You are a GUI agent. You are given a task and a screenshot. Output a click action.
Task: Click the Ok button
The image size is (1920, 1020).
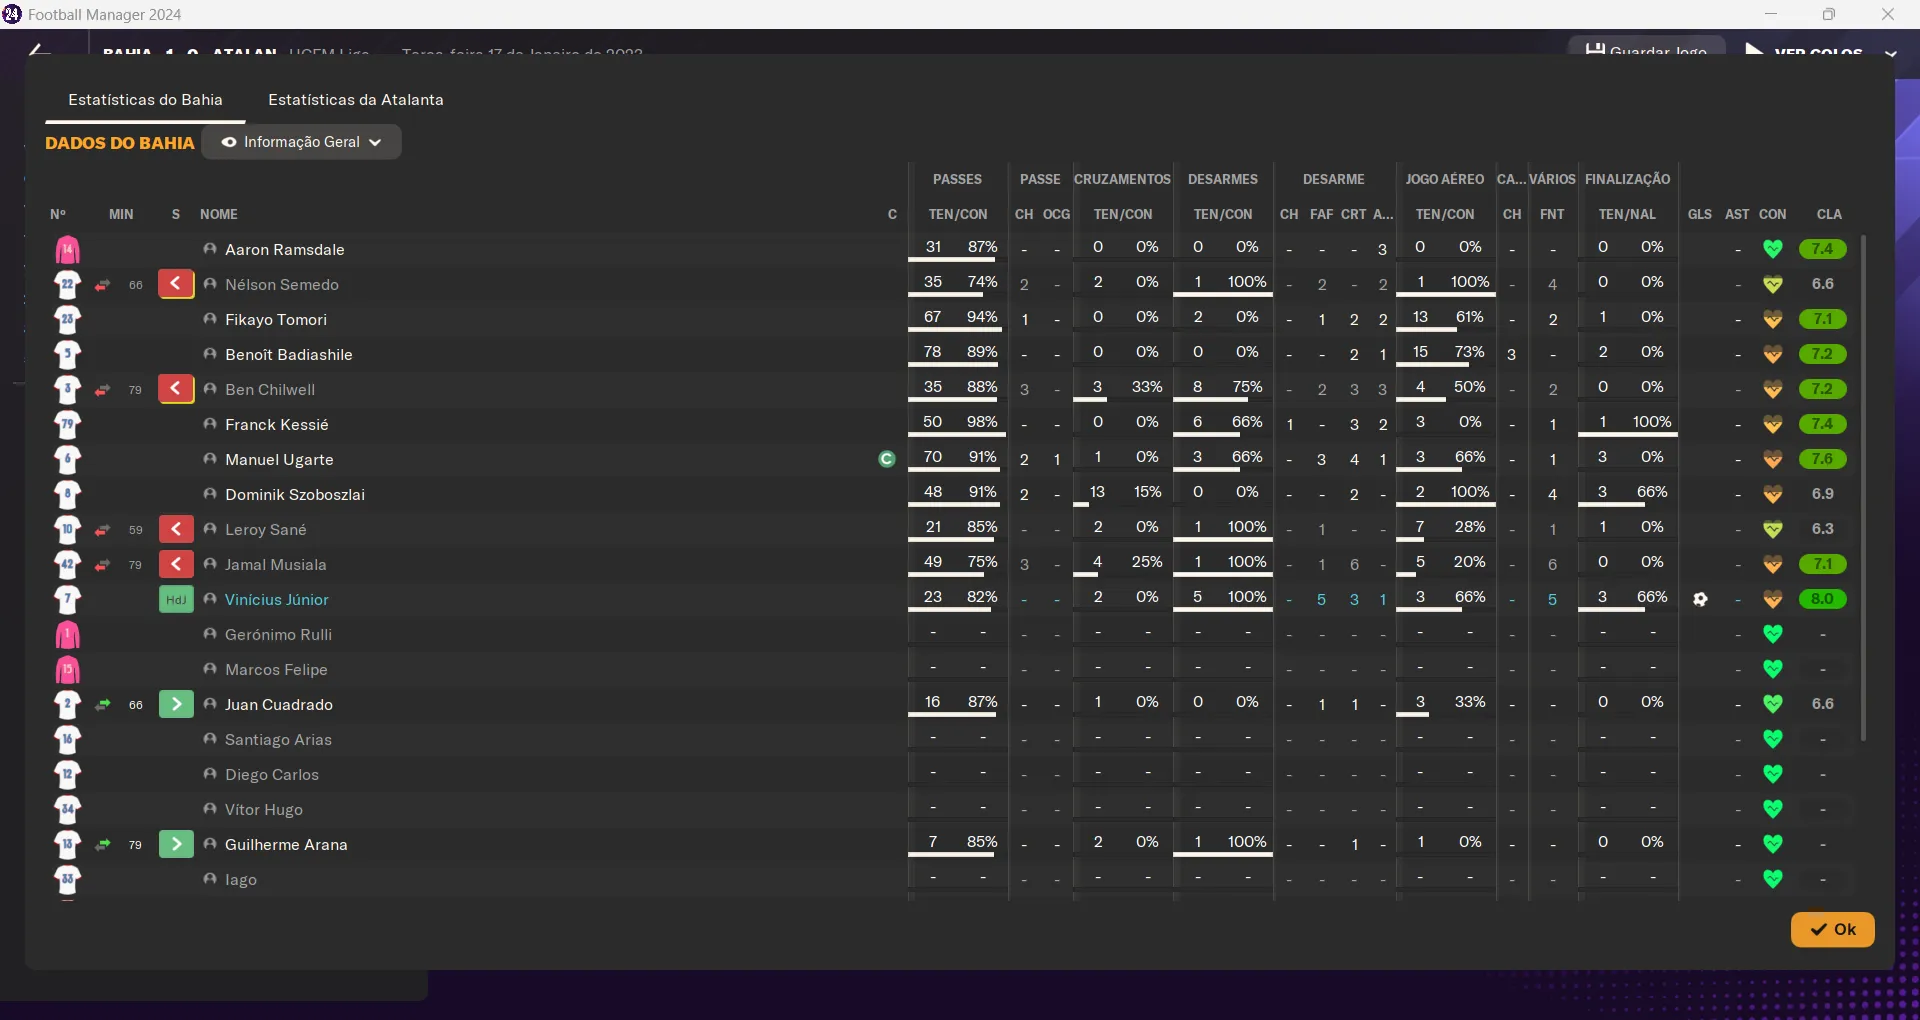1832,929
